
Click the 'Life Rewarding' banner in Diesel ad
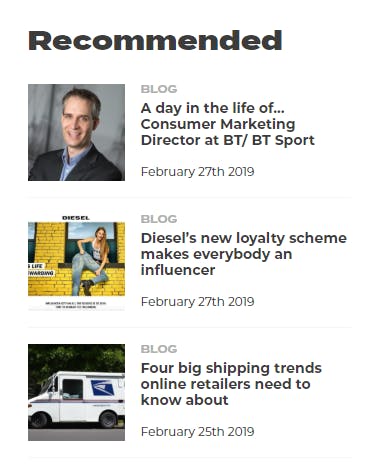41,270
